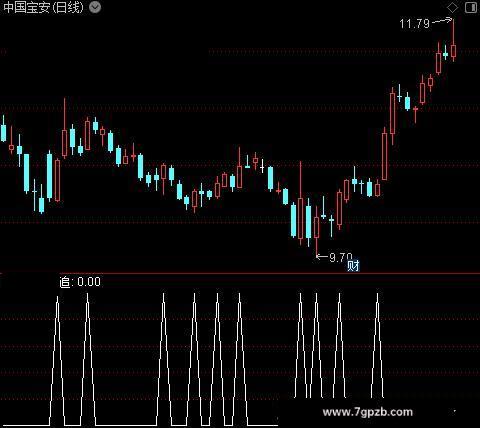Open the dropdown next to 中国宝安(日线)
This screenshot has width=480, height=428.
click(x=95, y=7)
